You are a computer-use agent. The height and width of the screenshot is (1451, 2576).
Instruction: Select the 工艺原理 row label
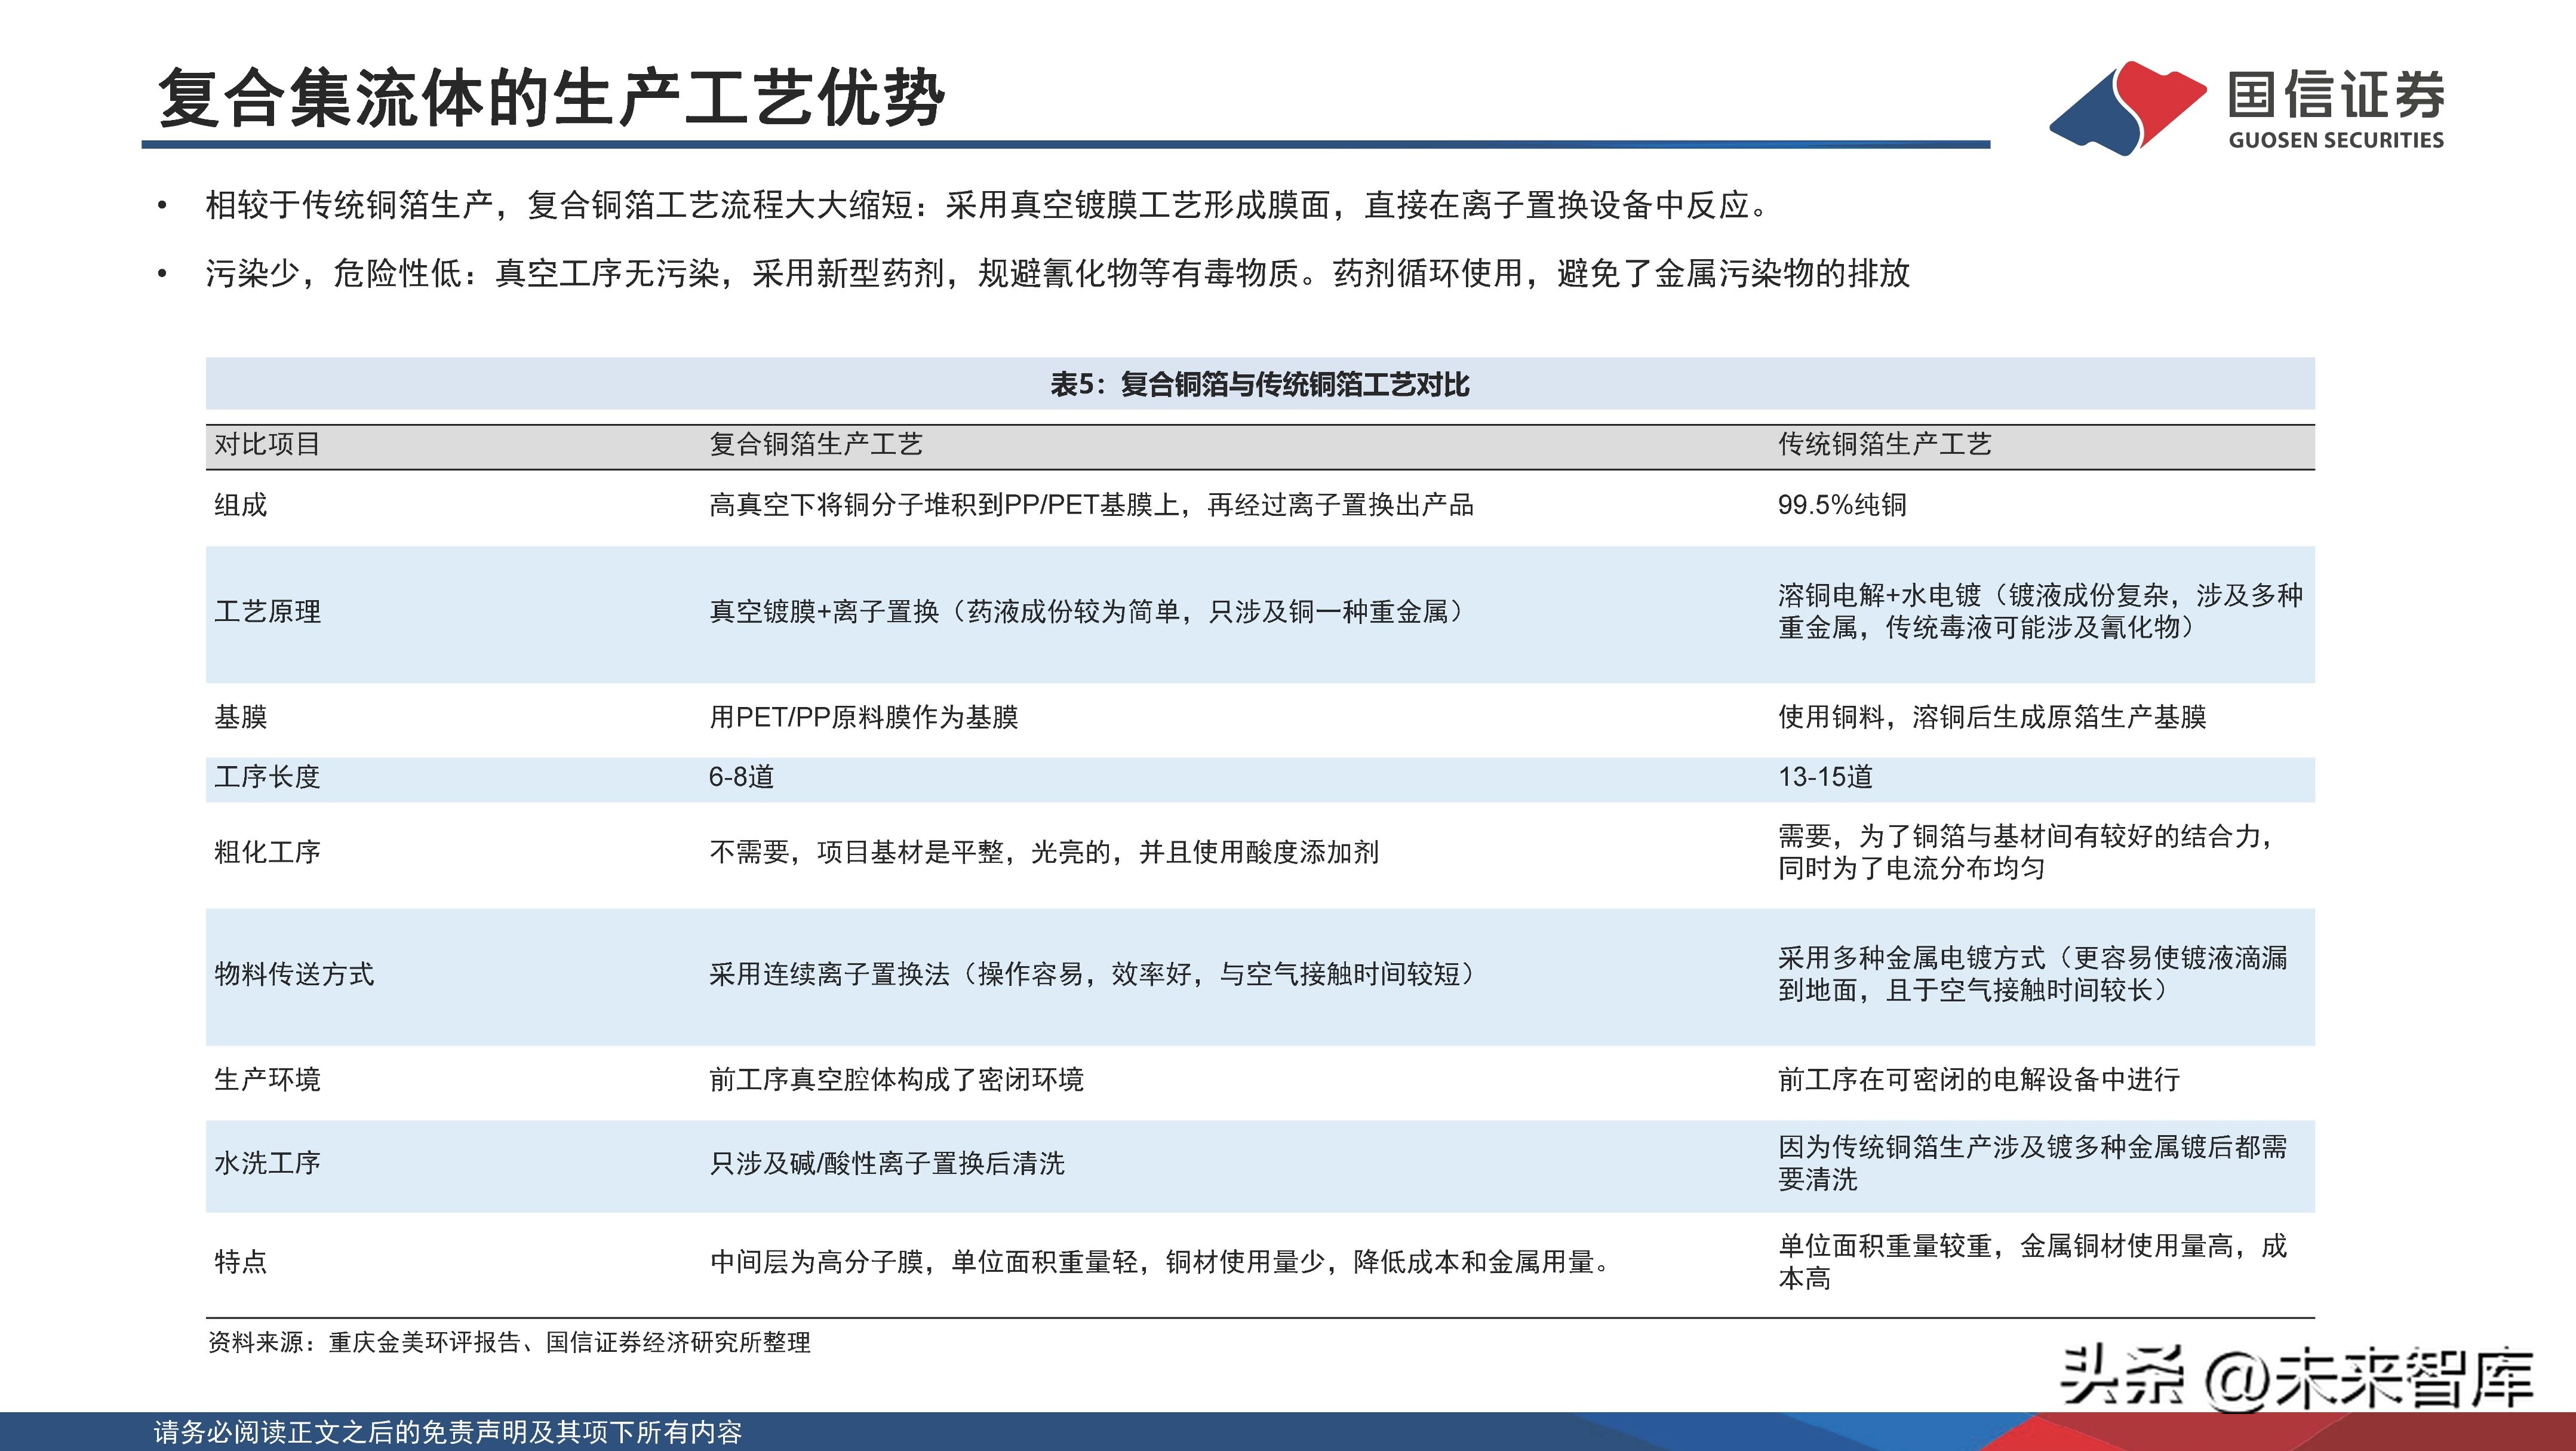(x=267, y=612)
